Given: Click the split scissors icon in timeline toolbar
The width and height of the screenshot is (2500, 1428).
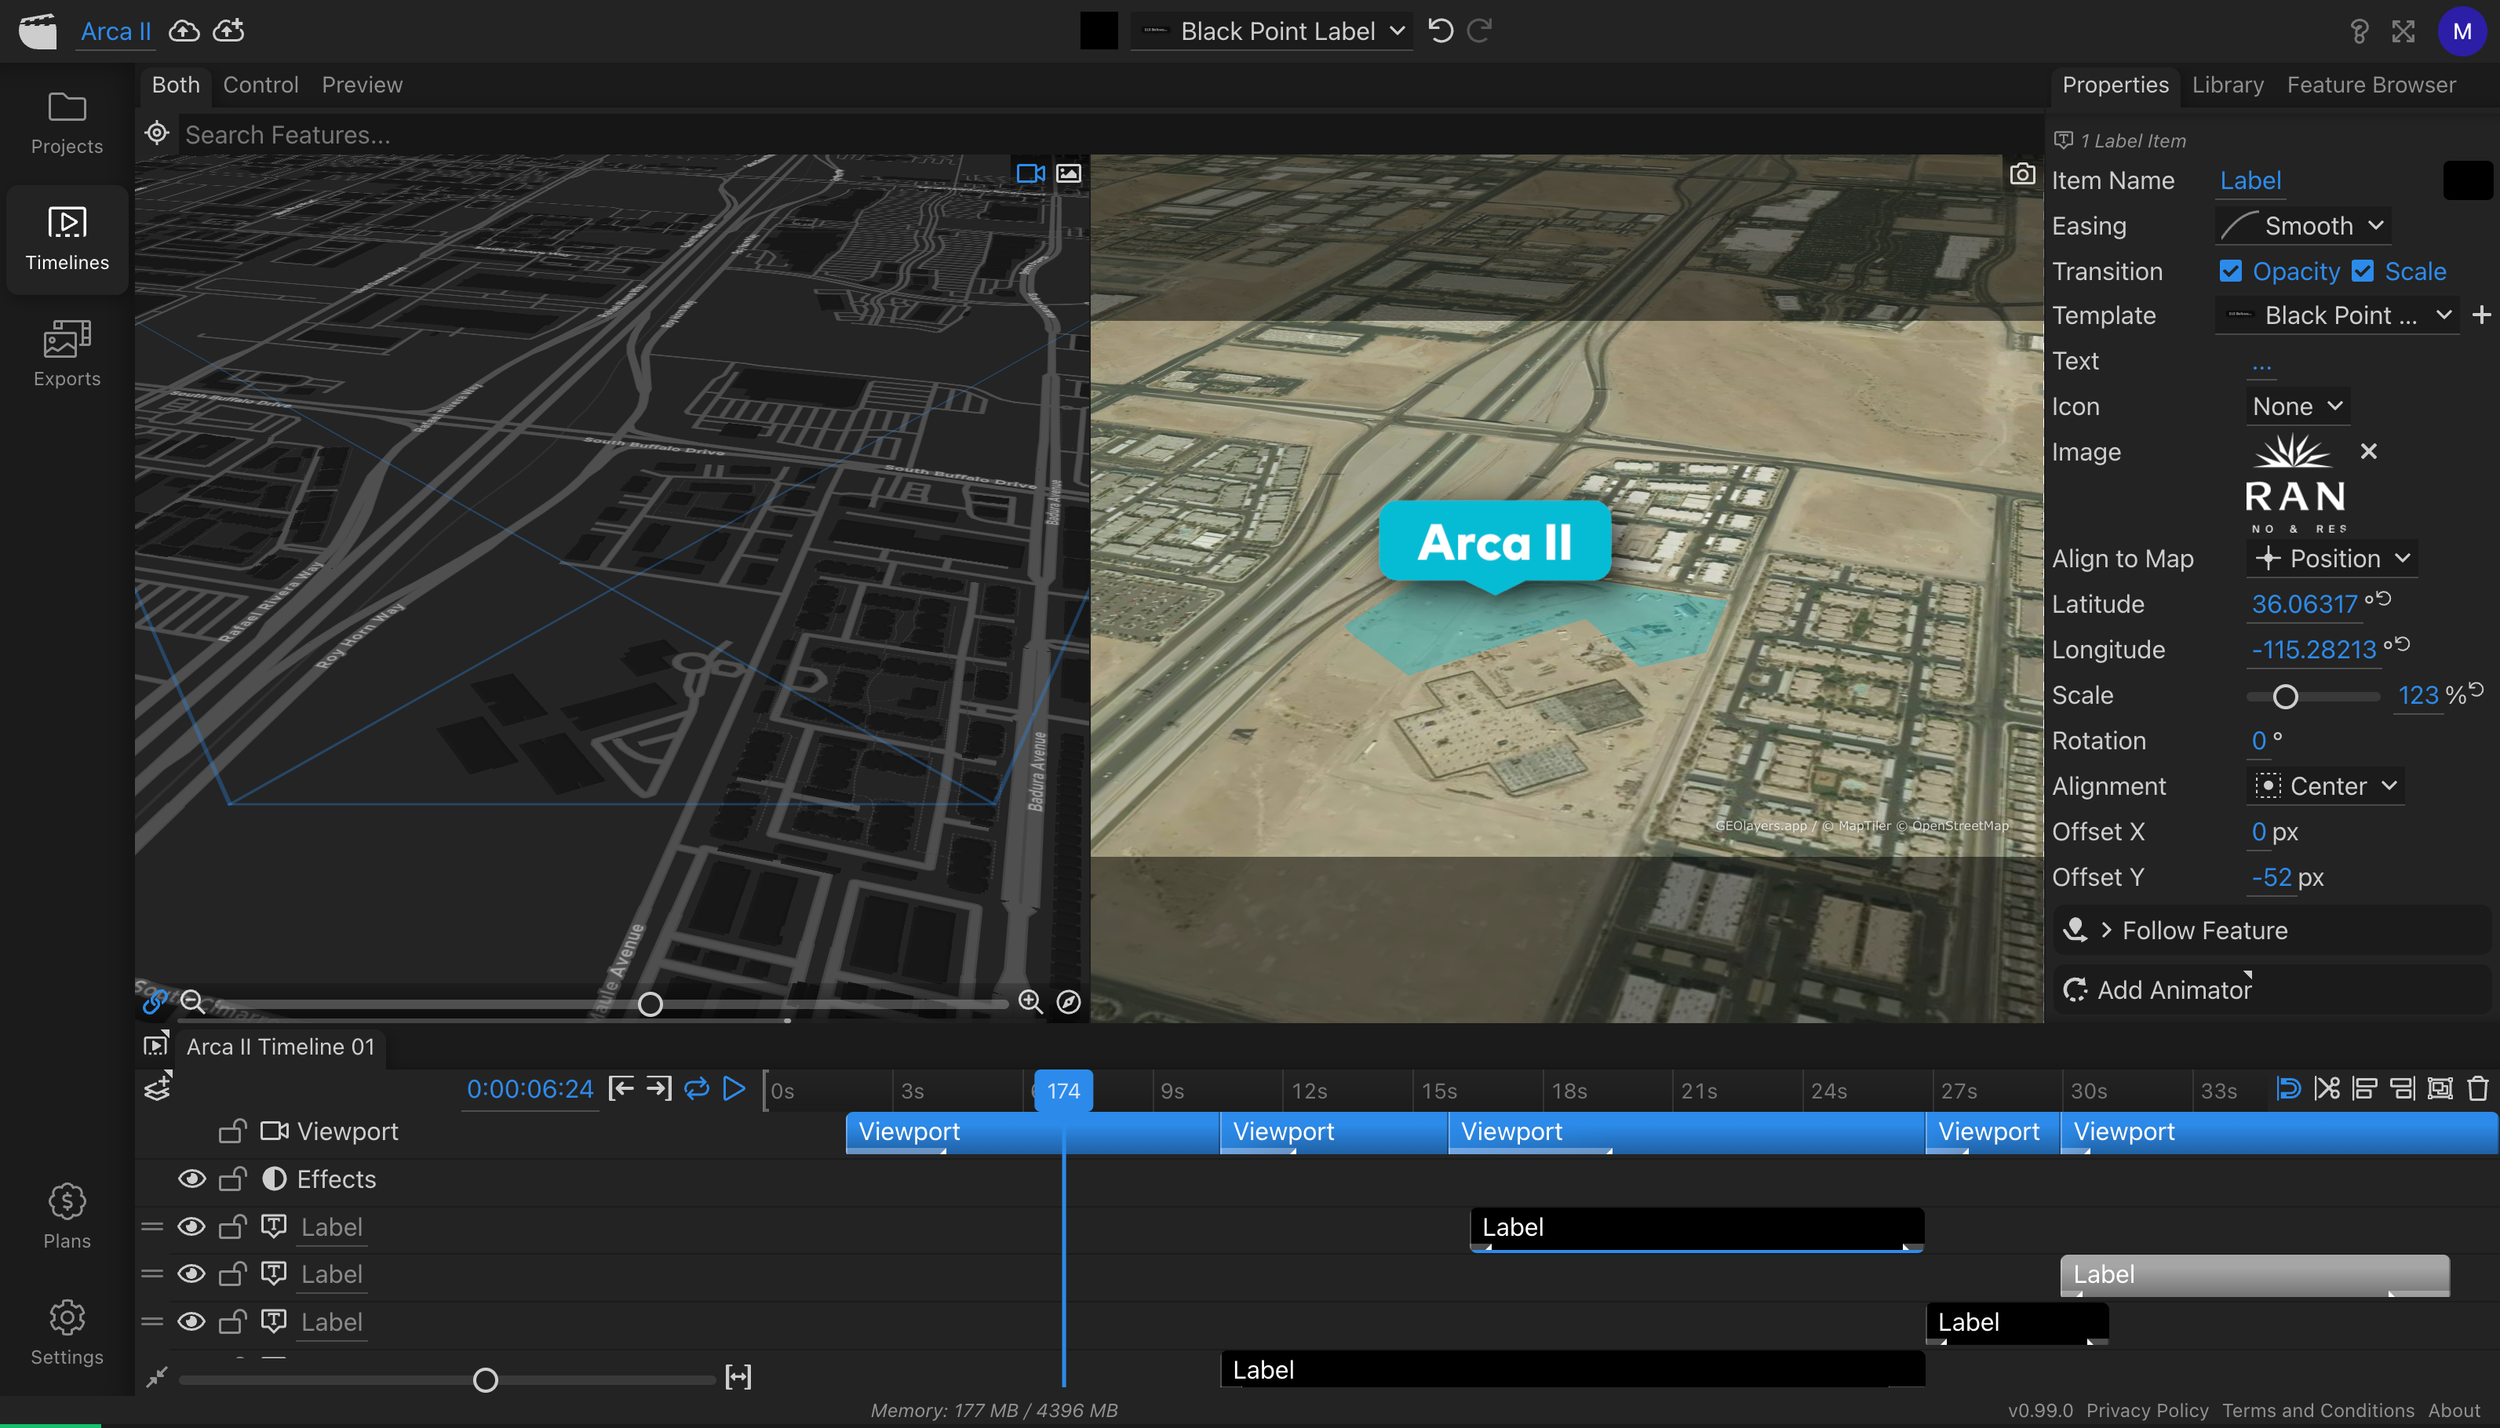Looking at the screenshot, I should [2327, 1089].
